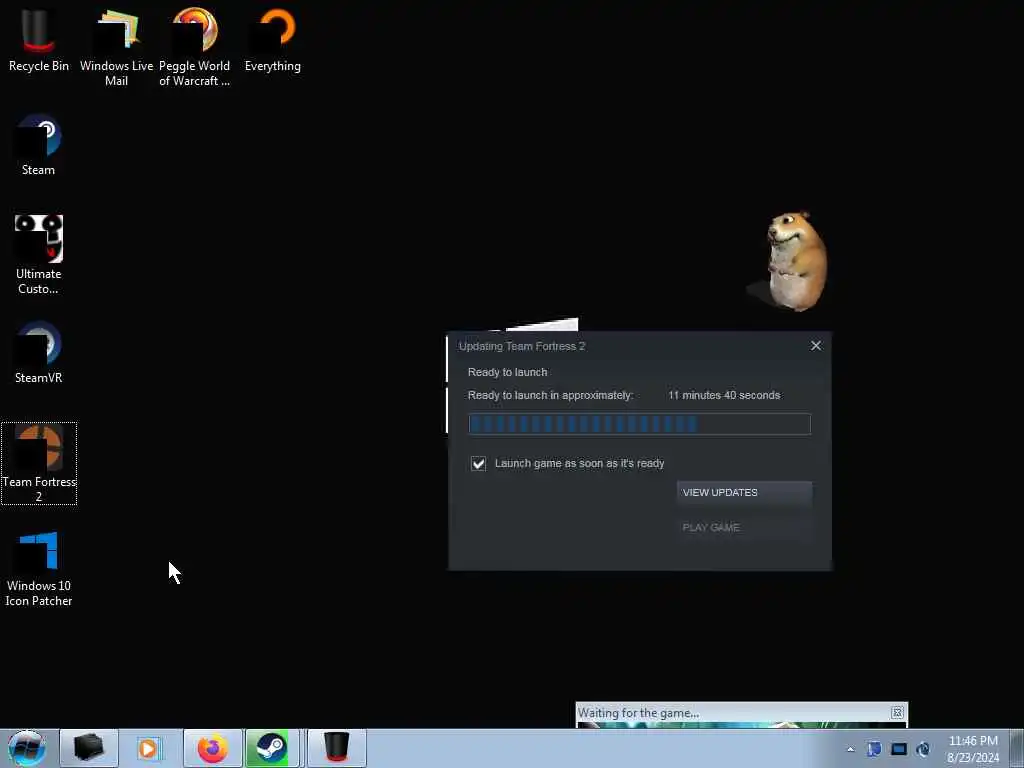Viewport: 1024px width, 768px height.
Task: Click the Team Fortress 2 update progress bar
Action: (639, 424)
